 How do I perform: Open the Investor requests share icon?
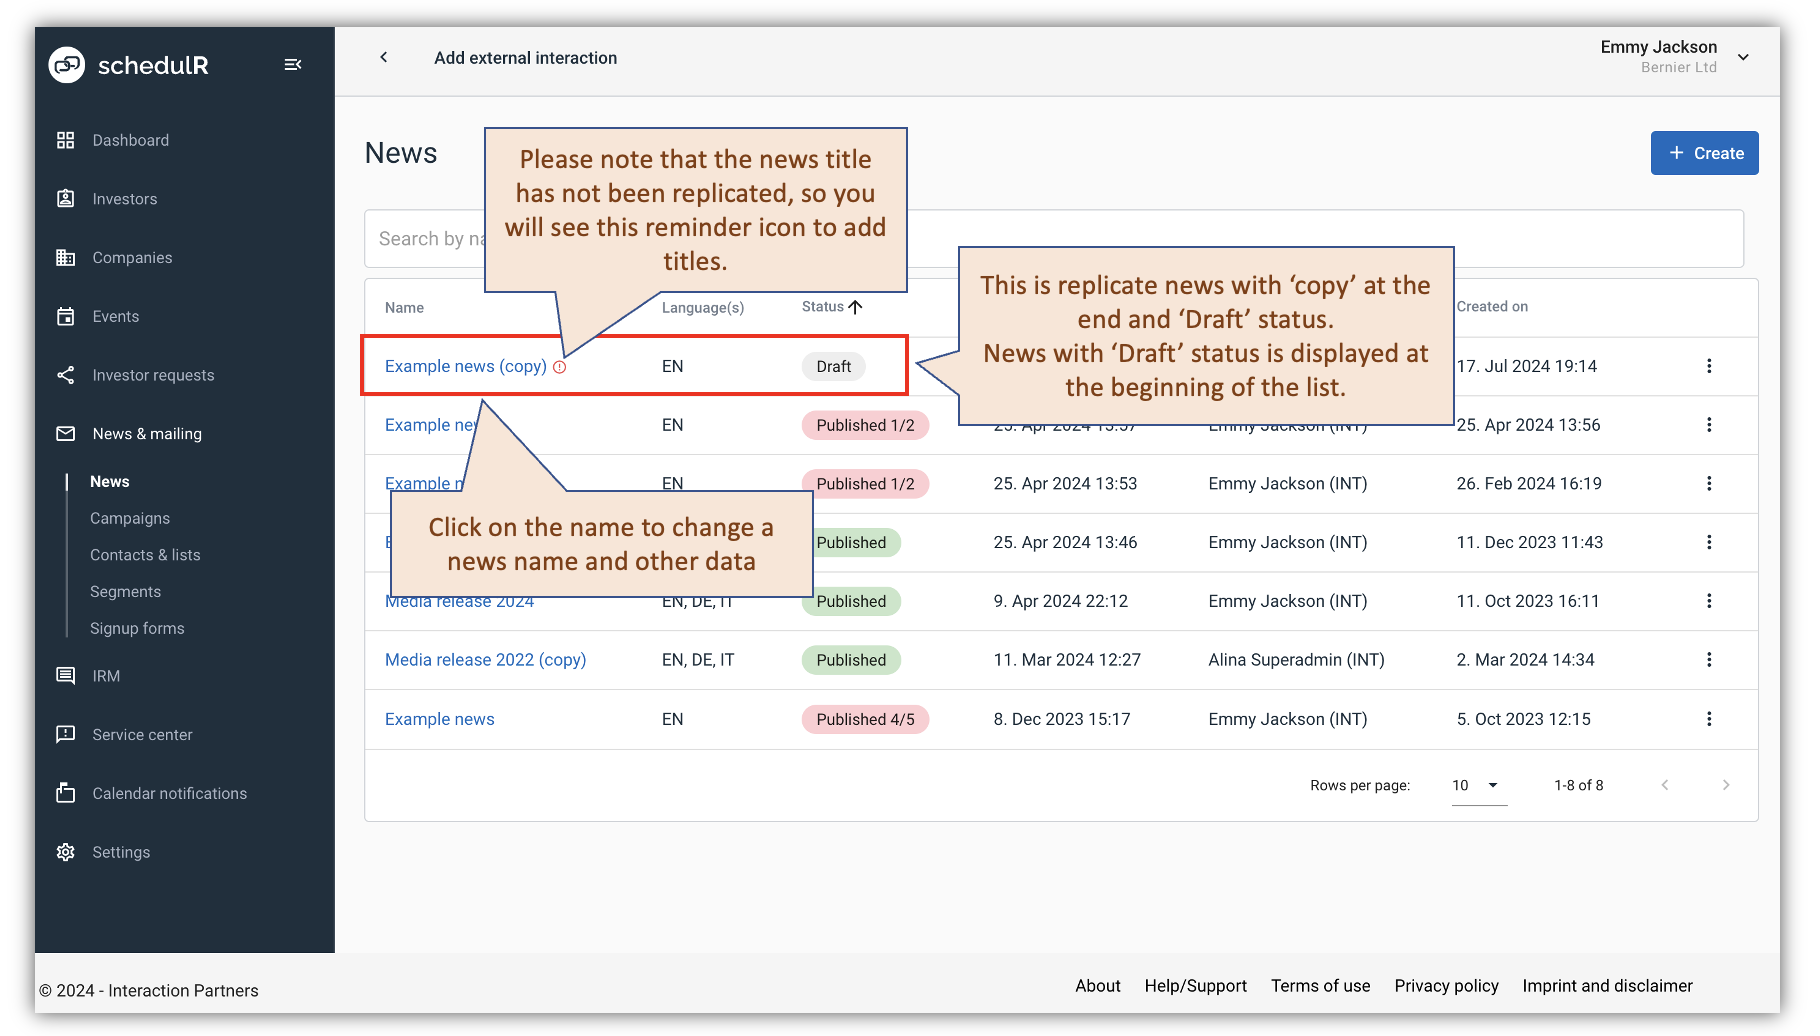(x=66, y=374)
